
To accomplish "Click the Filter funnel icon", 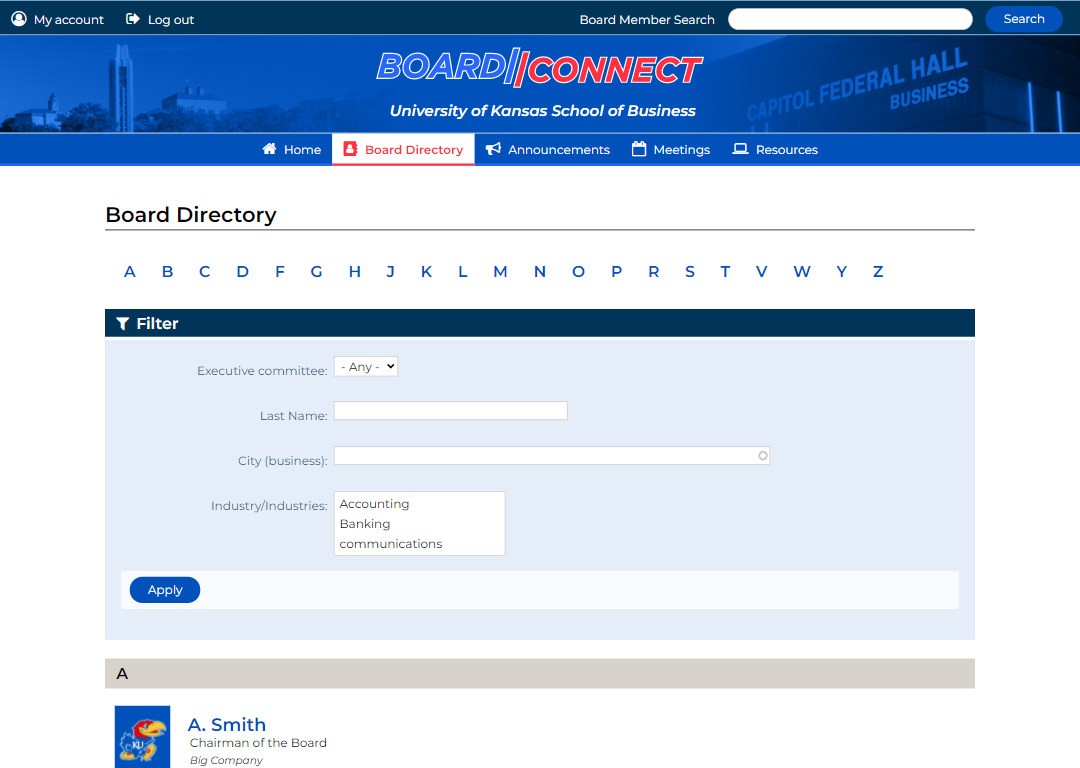I will 123,323.
